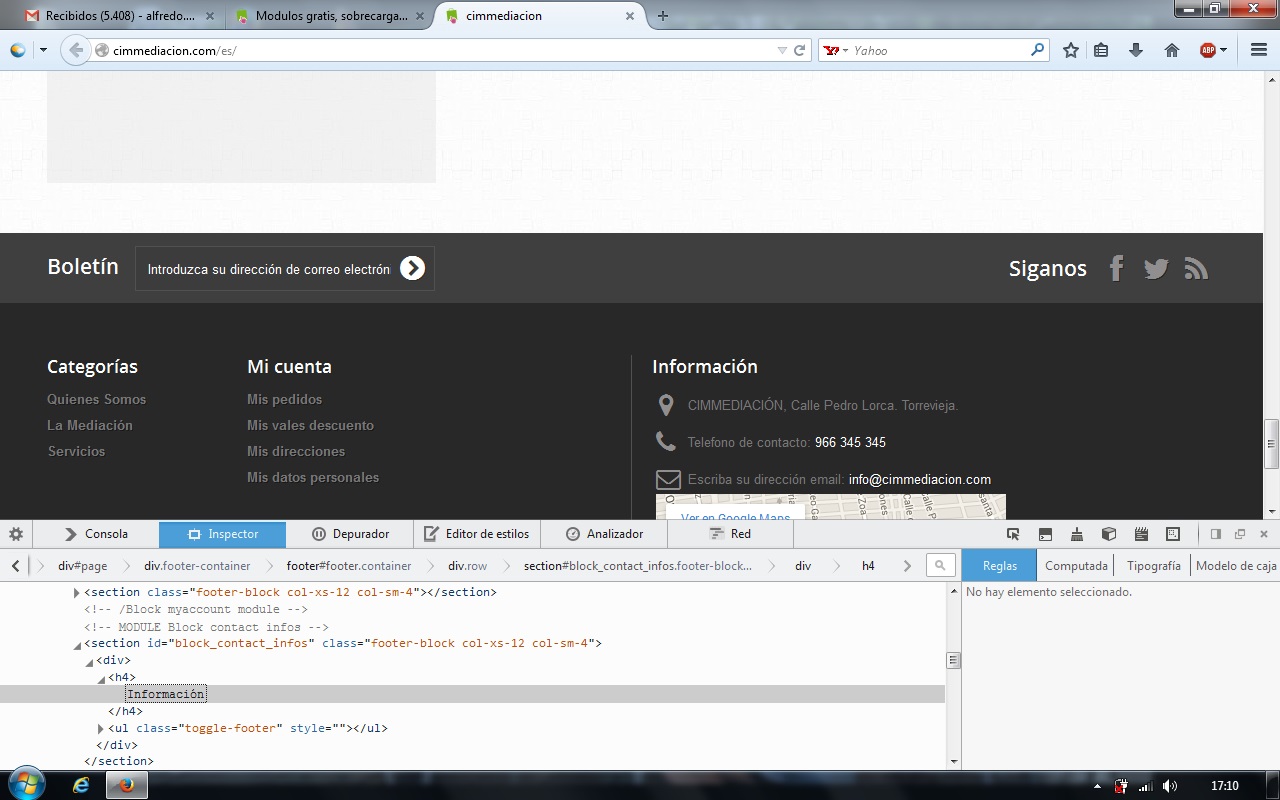Click the site identity globe icon
1280x800 pixels.
(x=102, y=50)
